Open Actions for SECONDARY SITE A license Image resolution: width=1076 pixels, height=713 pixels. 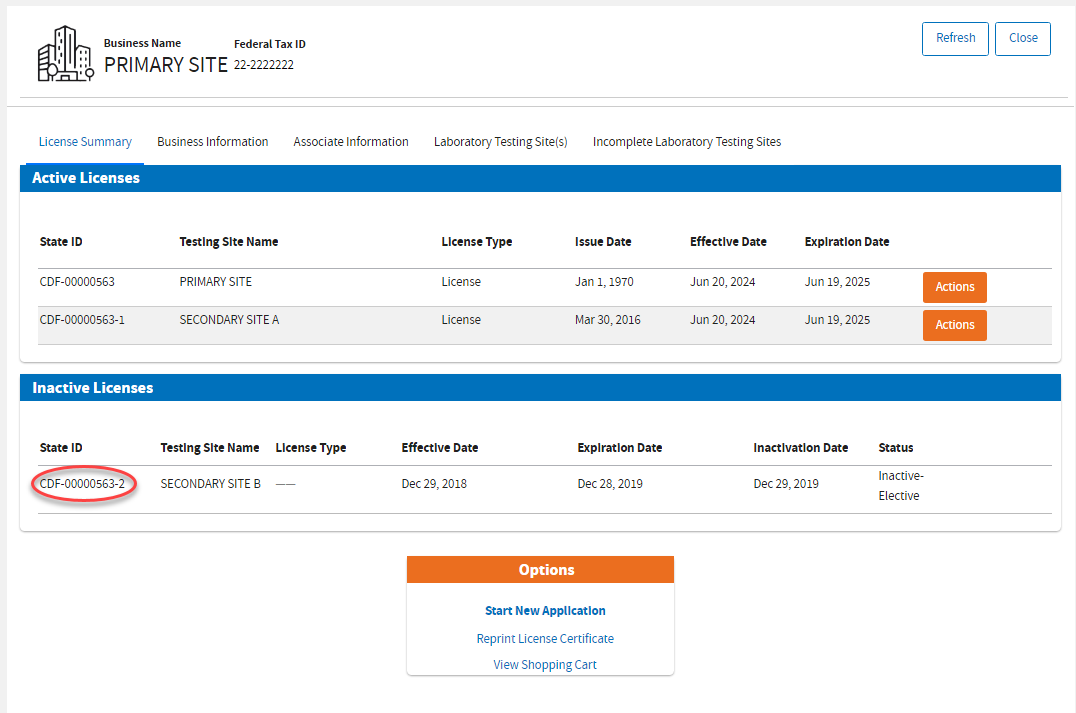pyautogui.click(x=954, y=325)
